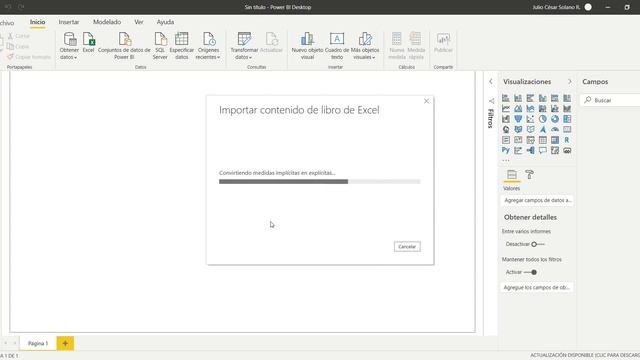
Task: Click the Actualización disponible status link
Action: point(585,355)
